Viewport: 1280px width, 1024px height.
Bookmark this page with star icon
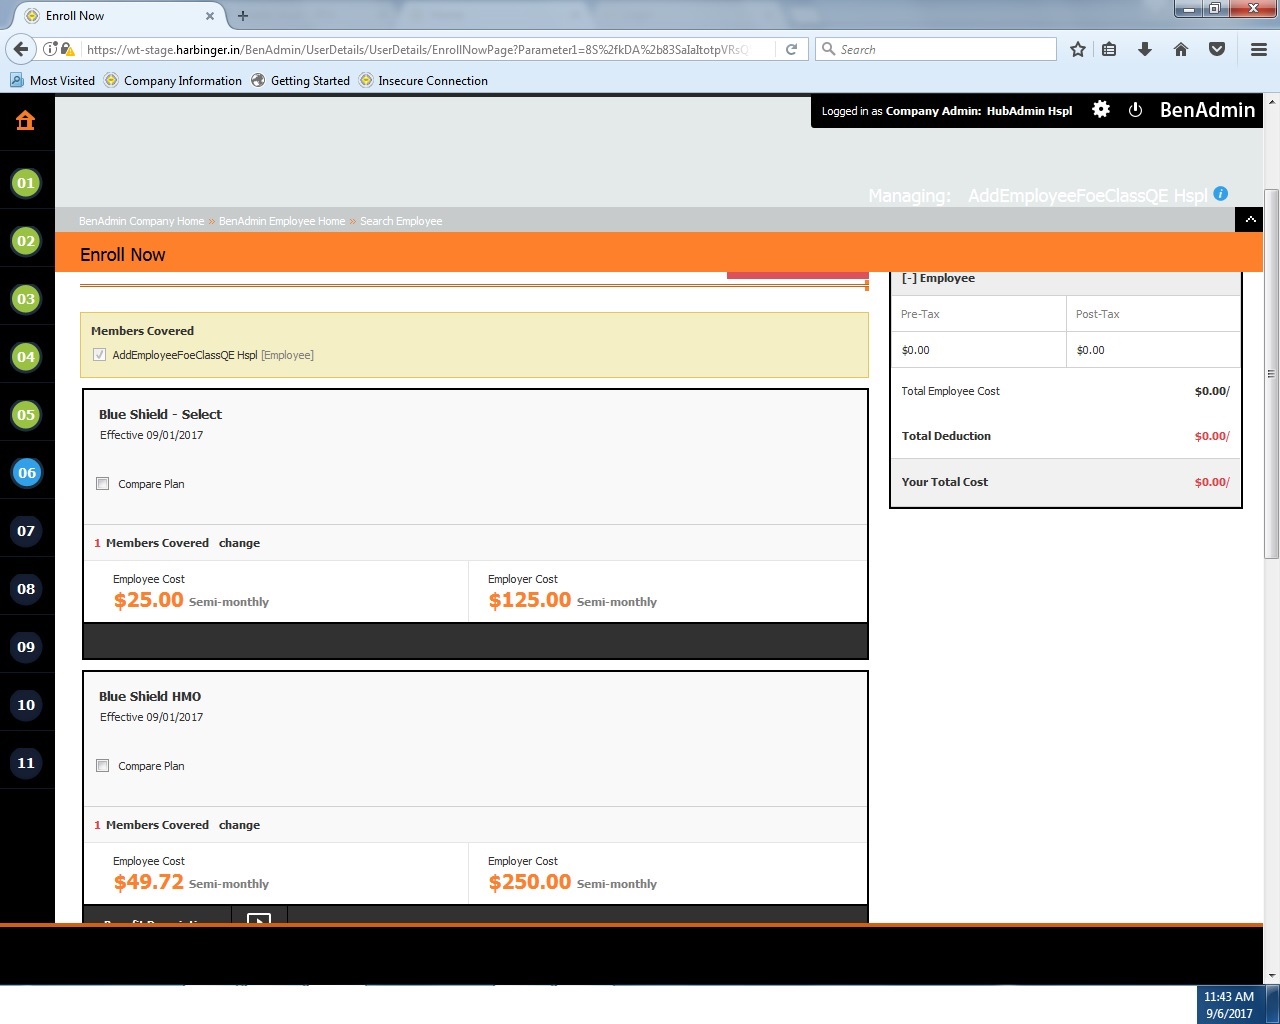pos(1078,49)
